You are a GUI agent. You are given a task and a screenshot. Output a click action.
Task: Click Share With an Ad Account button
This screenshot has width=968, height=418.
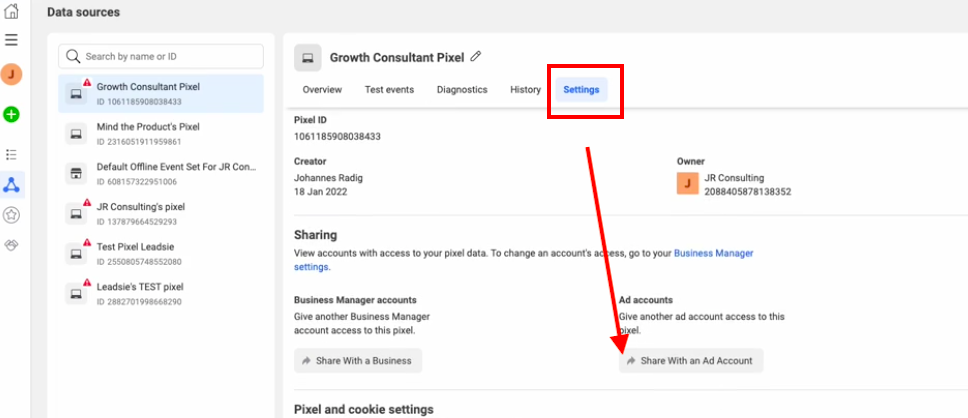point(691,361)
